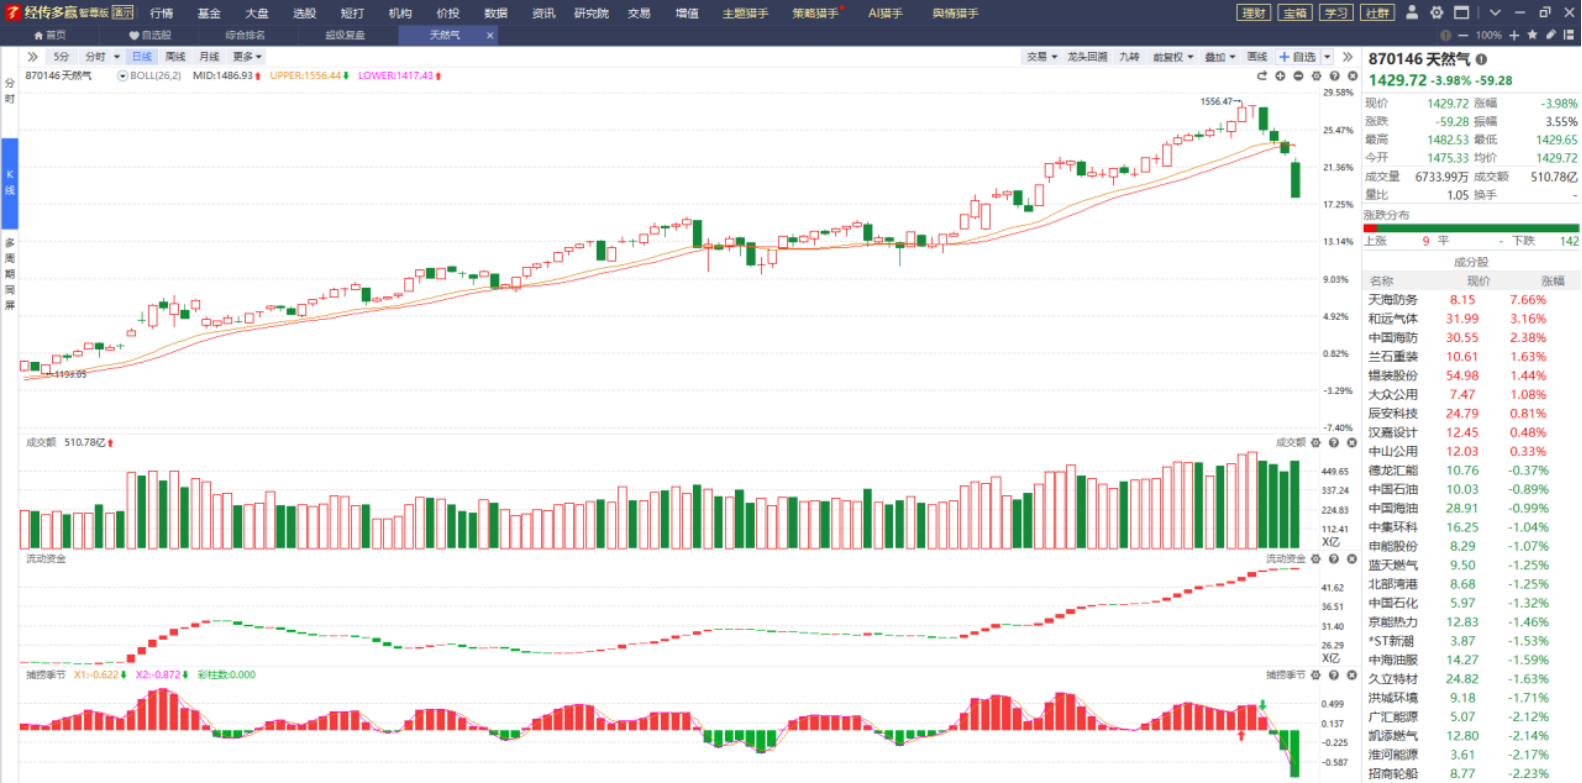Viewport: 1582px width, 783px height.
Task: Expand the 叠加 overlay dropdown
Action: tap(1220, 57)
